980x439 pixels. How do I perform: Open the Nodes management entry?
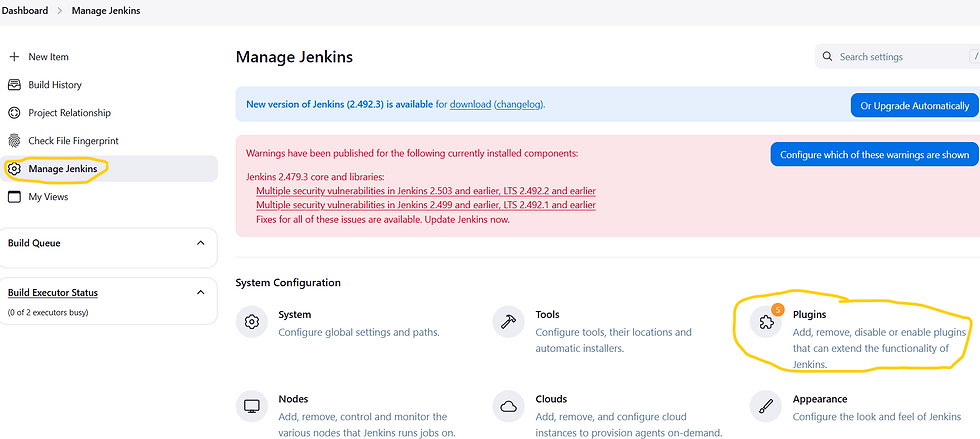pyautogui.click(x=347, y=416)
